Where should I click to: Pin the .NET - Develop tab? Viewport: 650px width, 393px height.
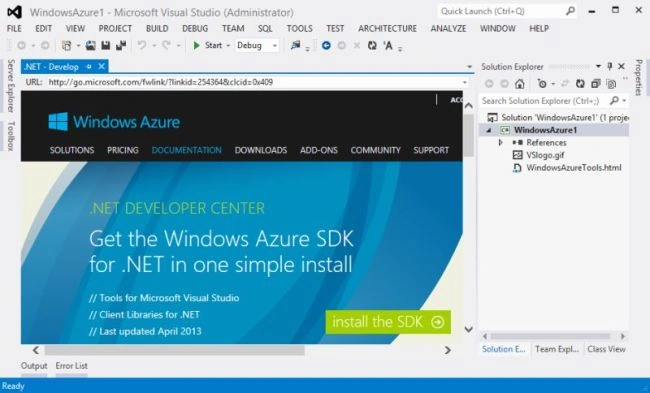pos(89,67)
